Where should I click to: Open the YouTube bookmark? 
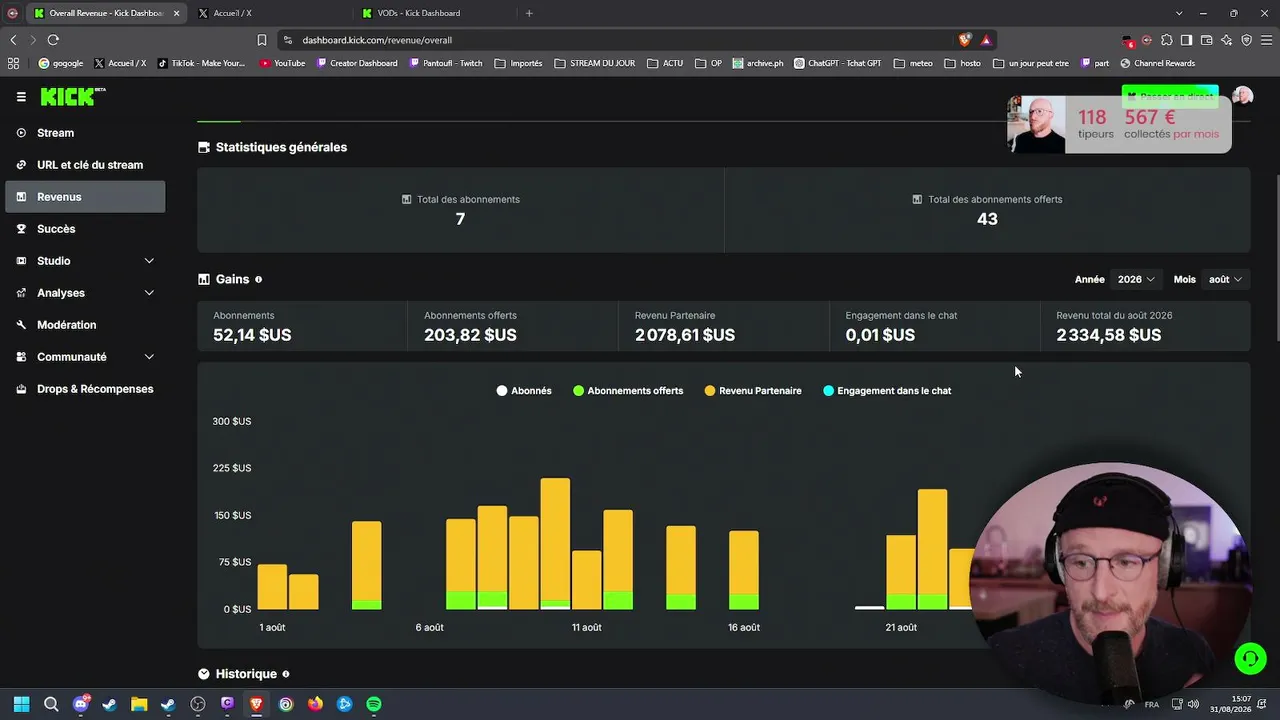[282, 63]
